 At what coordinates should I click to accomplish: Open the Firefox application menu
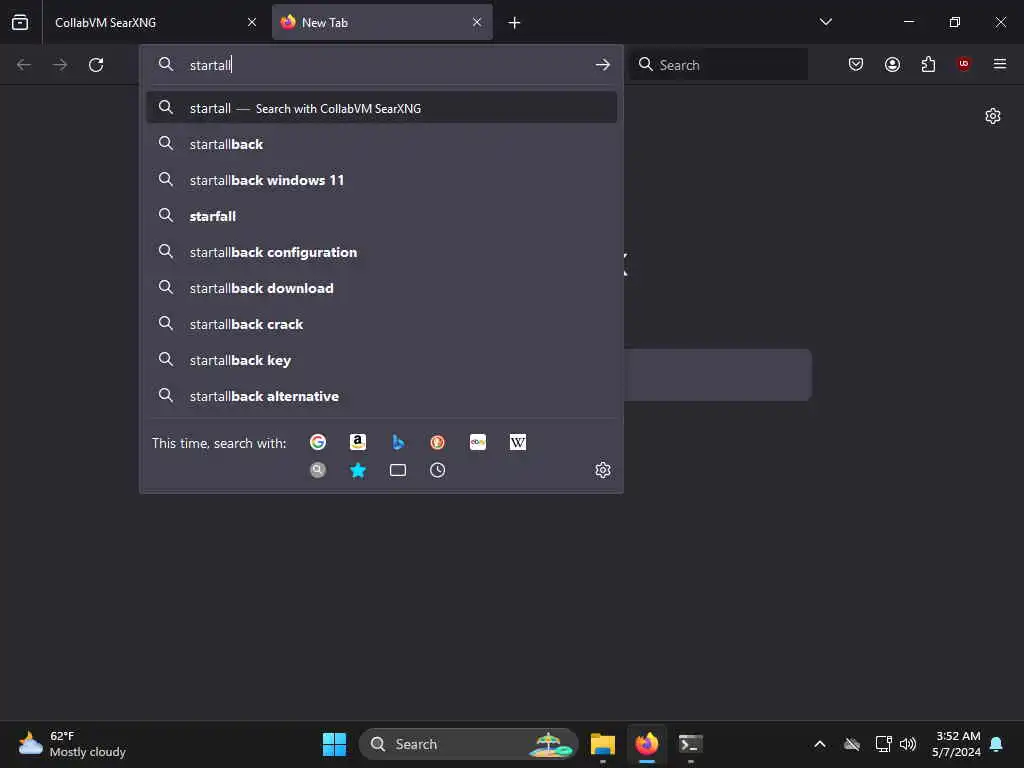coord(1000,64)
